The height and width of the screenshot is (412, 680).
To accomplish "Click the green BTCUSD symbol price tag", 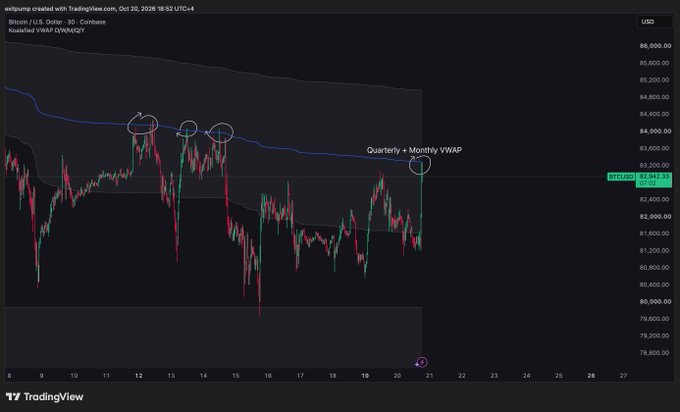I will [x=621, y=177].
